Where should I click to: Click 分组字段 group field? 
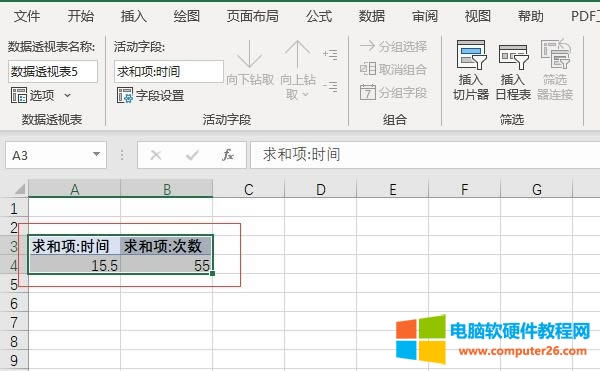[393, 93]
